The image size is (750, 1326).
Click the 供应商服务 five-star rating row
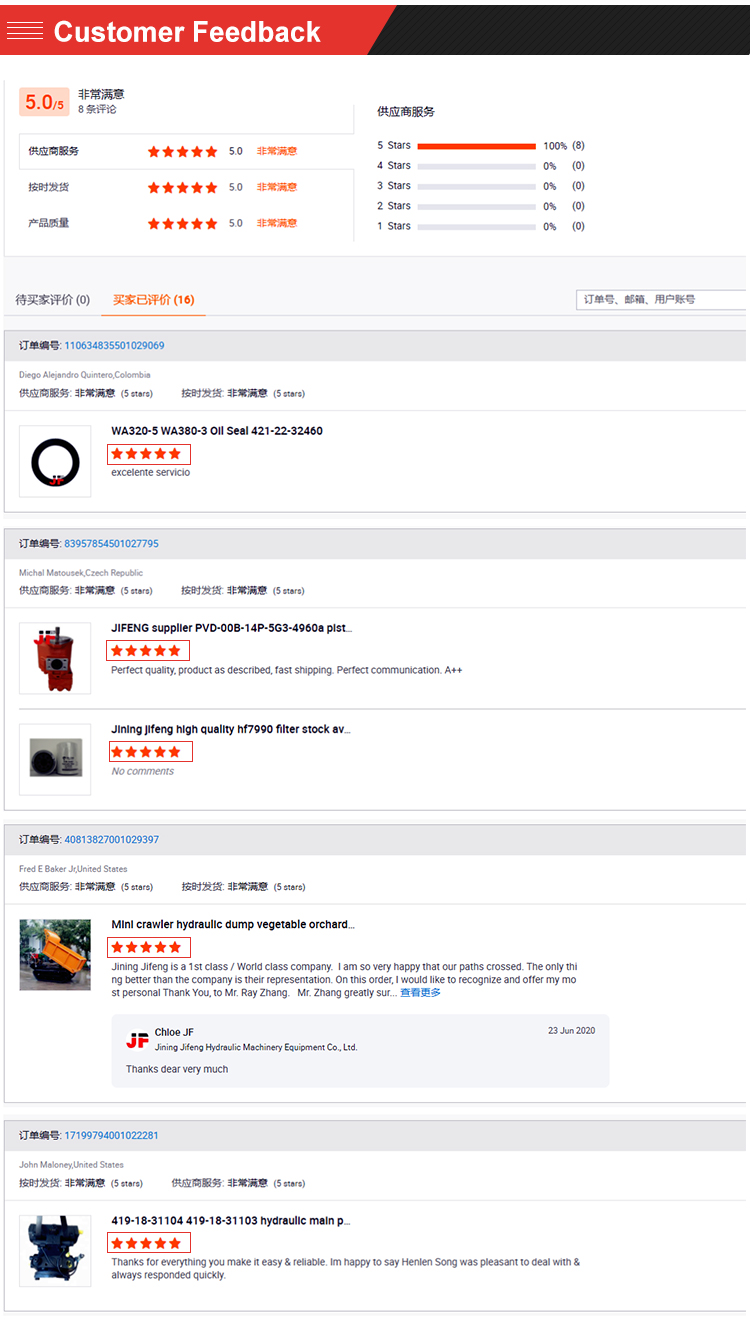coord(182,152)
